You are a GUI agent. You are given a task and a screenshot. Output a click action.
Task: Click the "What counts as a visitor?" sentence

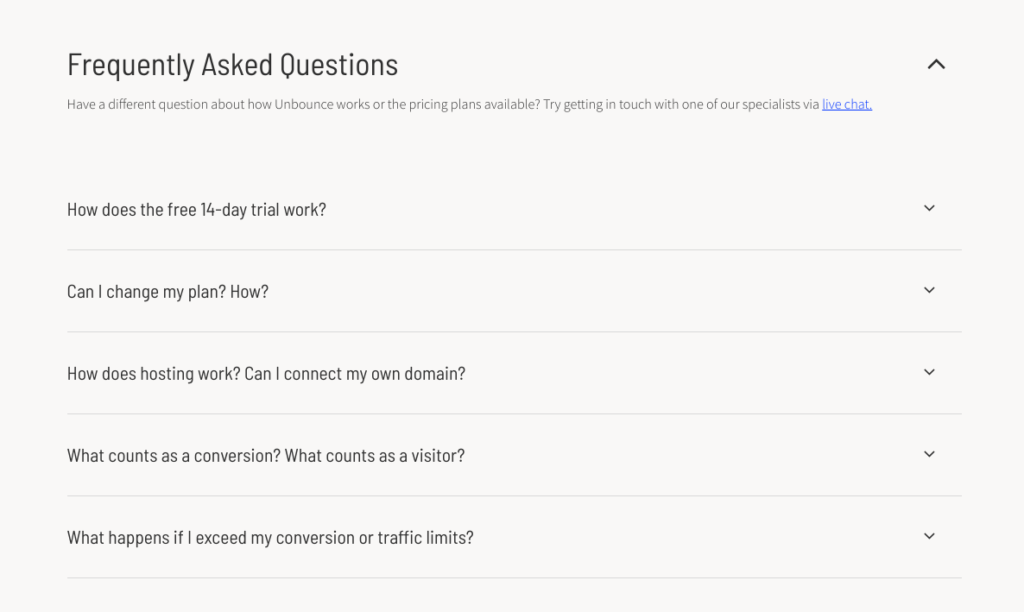[x=375, y=456]
